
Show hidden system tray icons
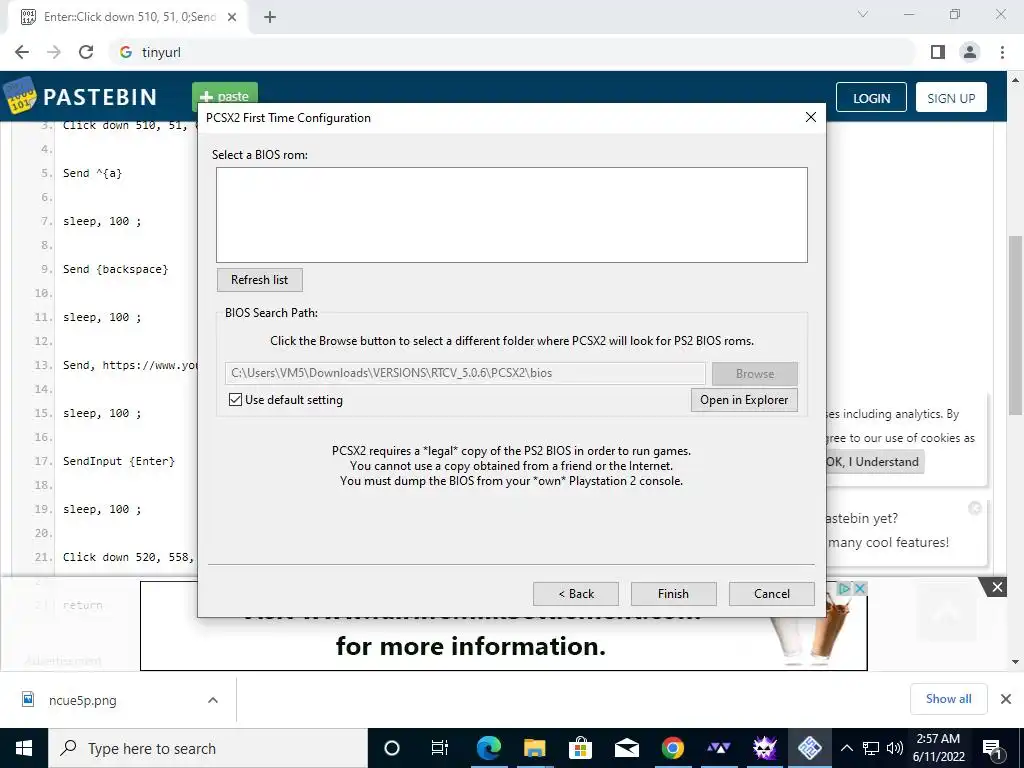tap(846, 748)
